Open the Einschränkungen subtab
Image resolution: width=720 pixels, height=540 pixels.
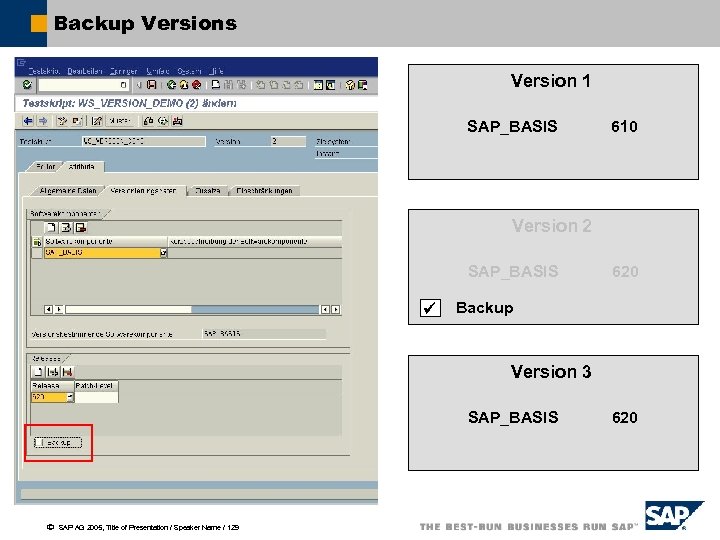[264, 191]
